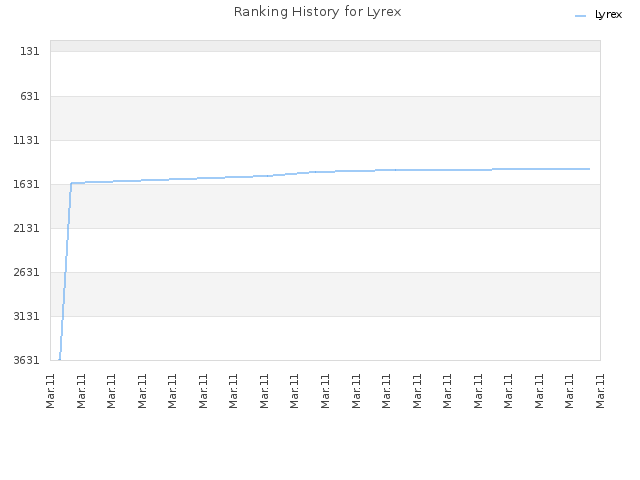Click the Lyrex legend line marker
This screenshot has width=640, height=480.
[x=580, y=16]
